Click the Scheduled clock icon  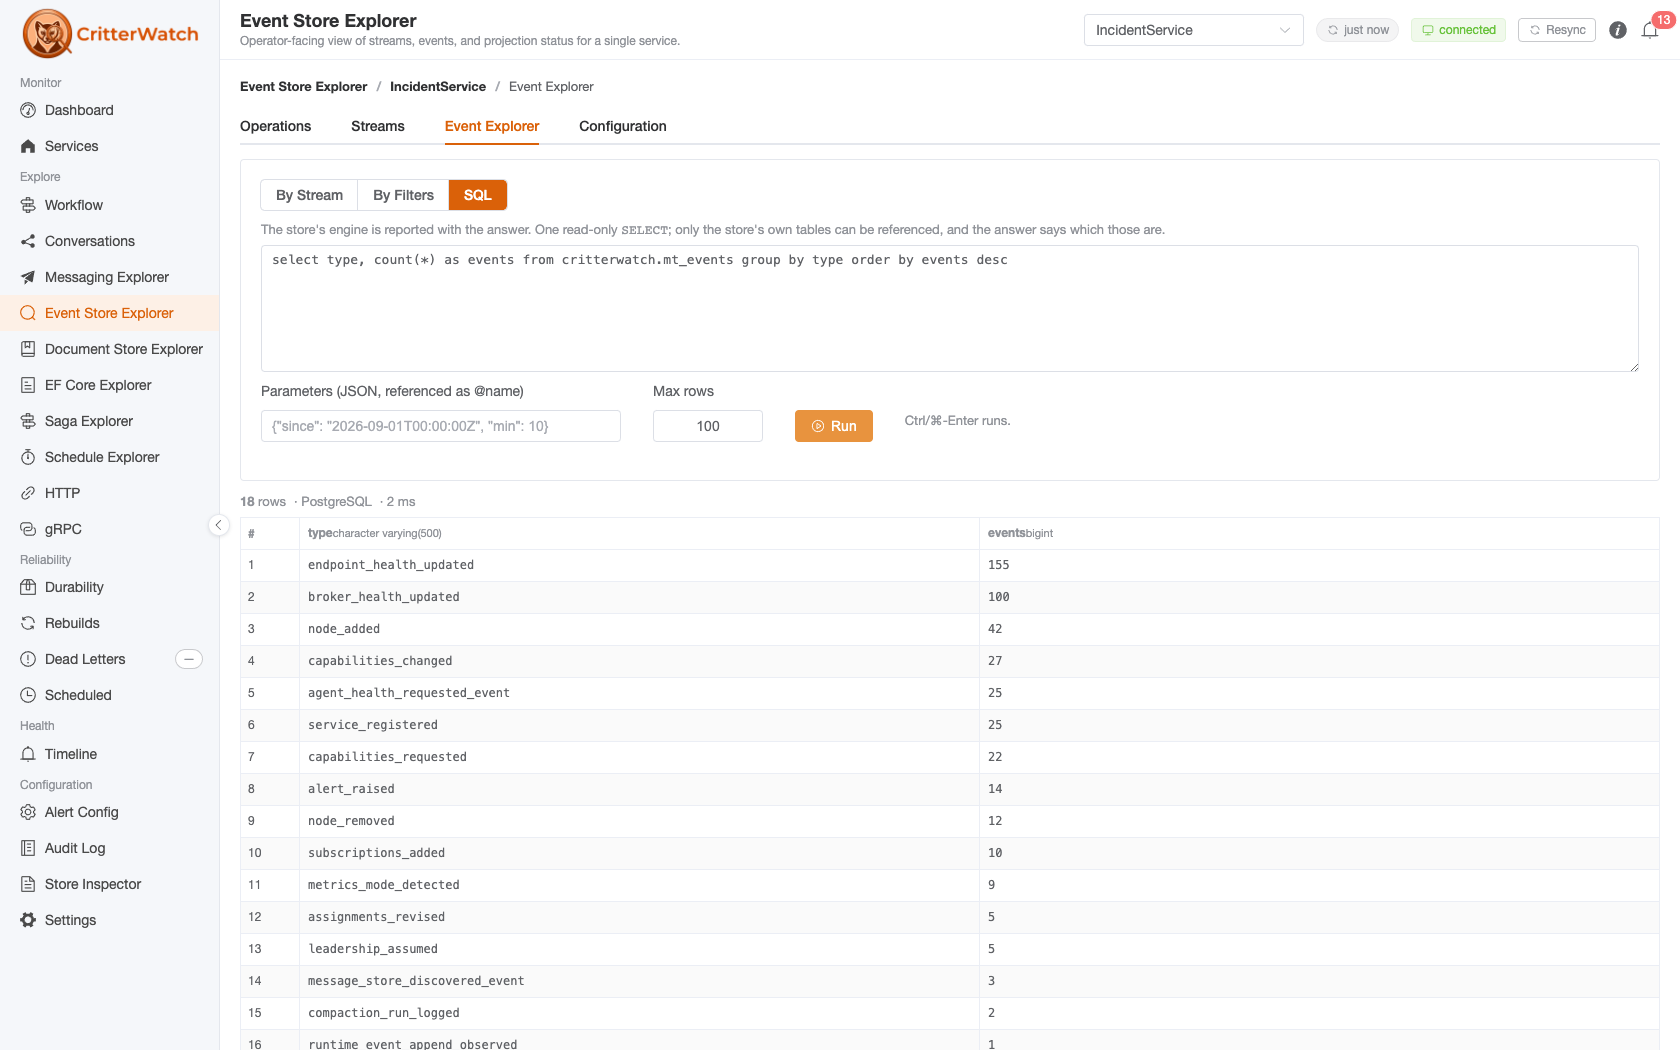point(28,695)
